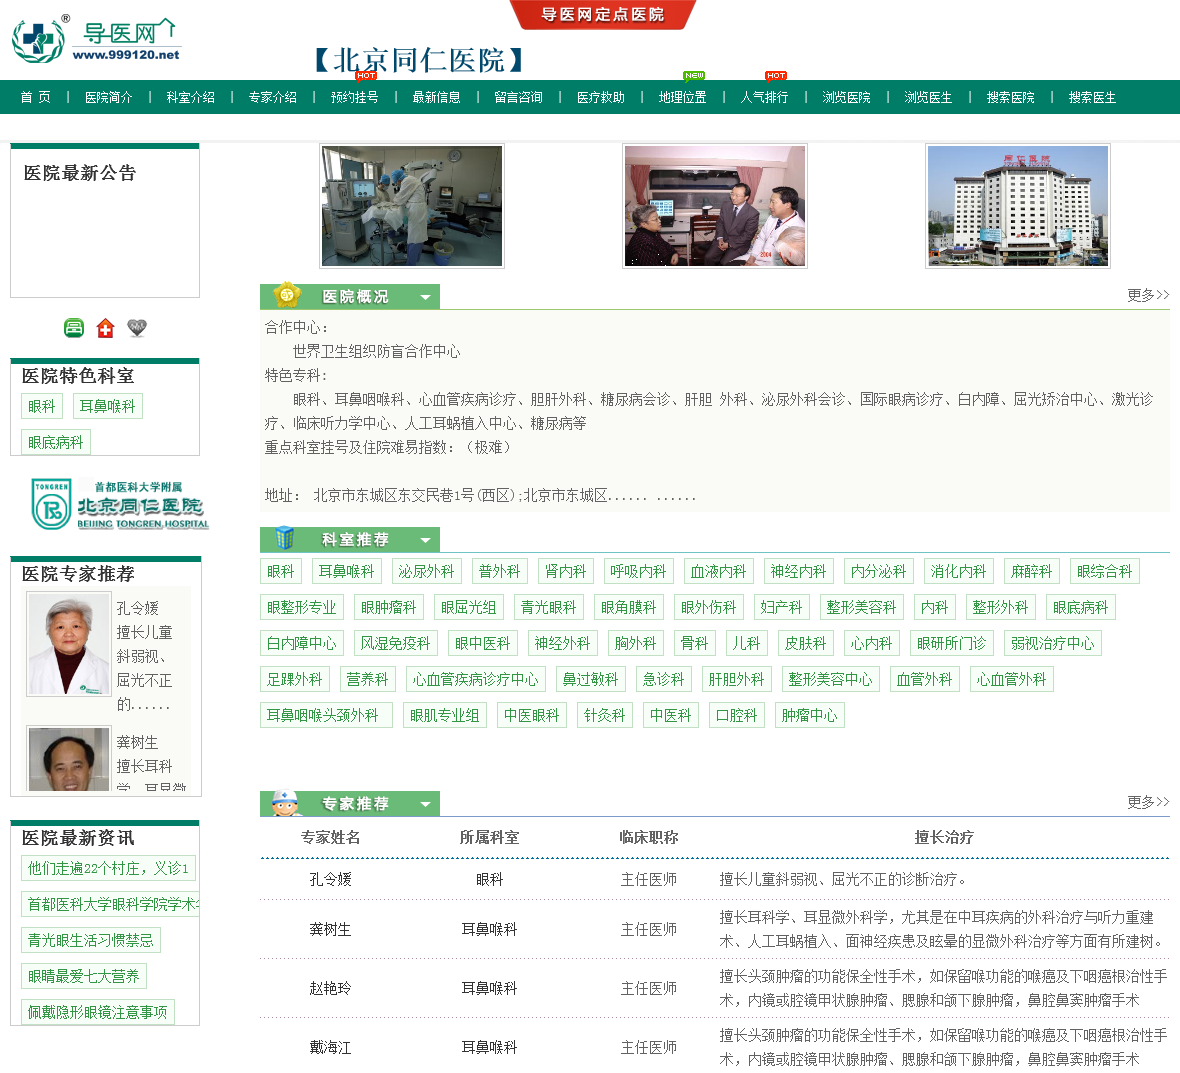Open the 首页 menu item
This screenshot has height=1073, width=1180.
35,97
